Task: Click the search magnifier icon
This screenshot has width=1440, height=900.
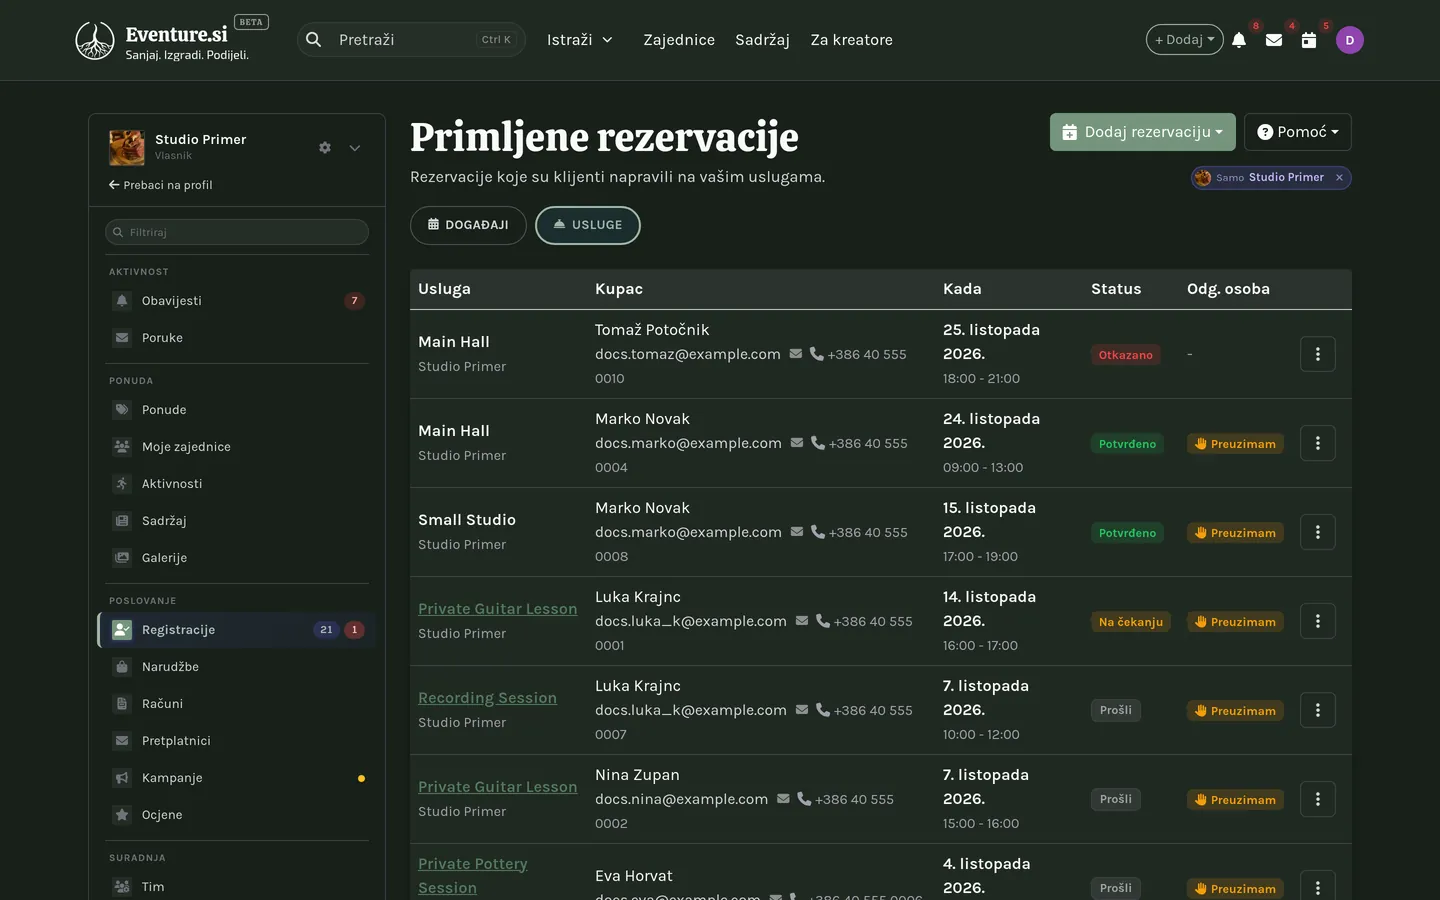Action: [x=314, y=40]
